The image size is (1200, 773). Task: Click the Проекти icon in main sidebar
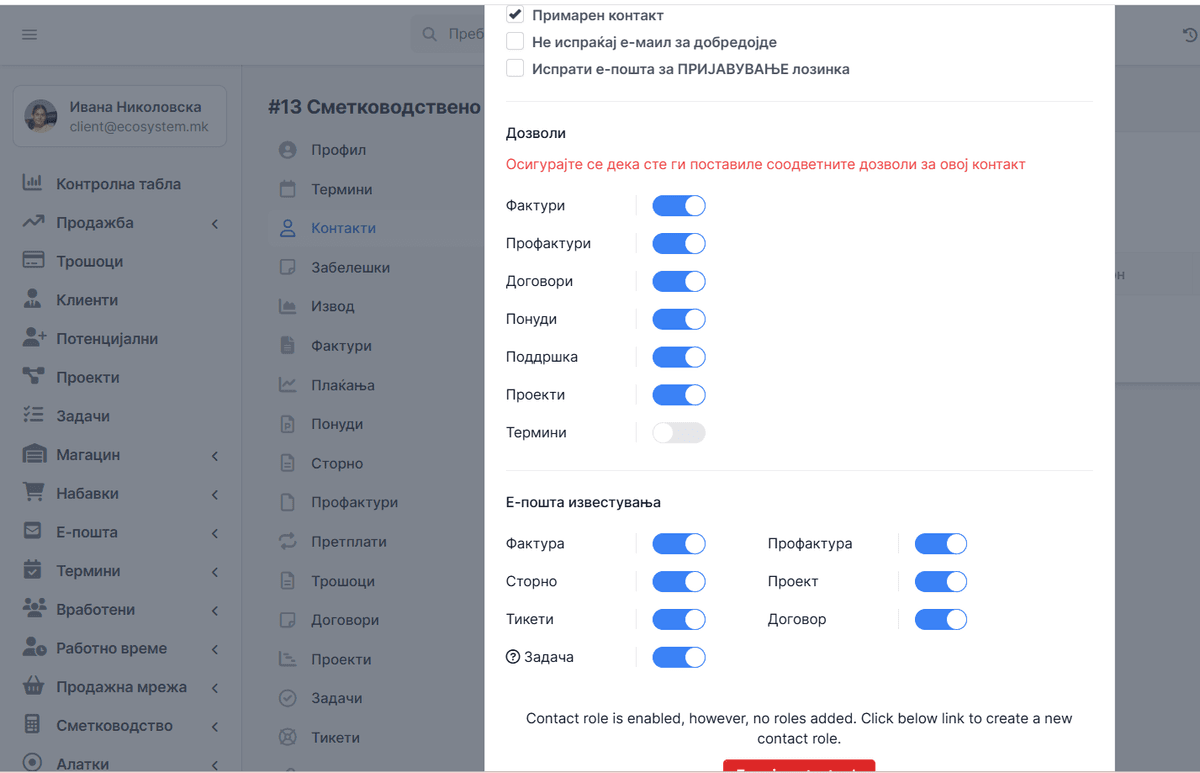[33, 376]
